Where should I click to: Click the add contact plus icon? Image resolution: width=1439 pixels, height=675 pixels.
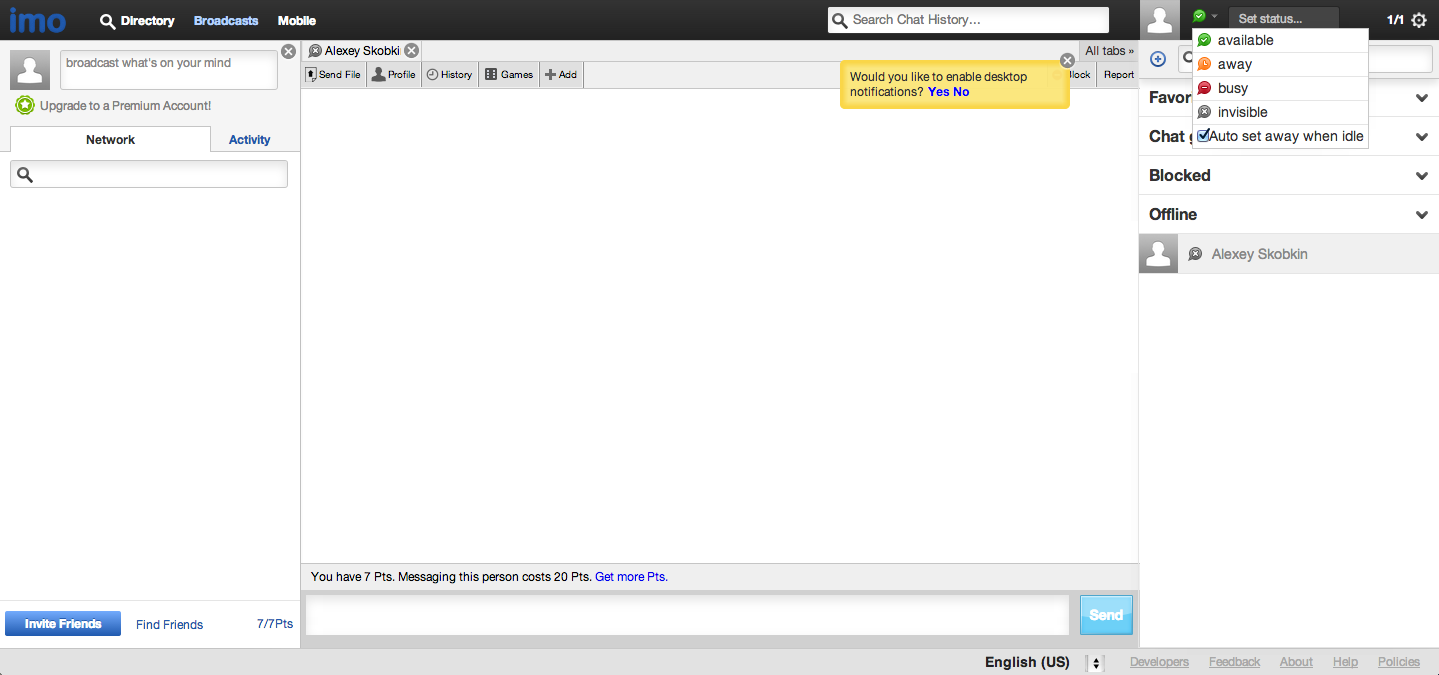coord(1158,59)
